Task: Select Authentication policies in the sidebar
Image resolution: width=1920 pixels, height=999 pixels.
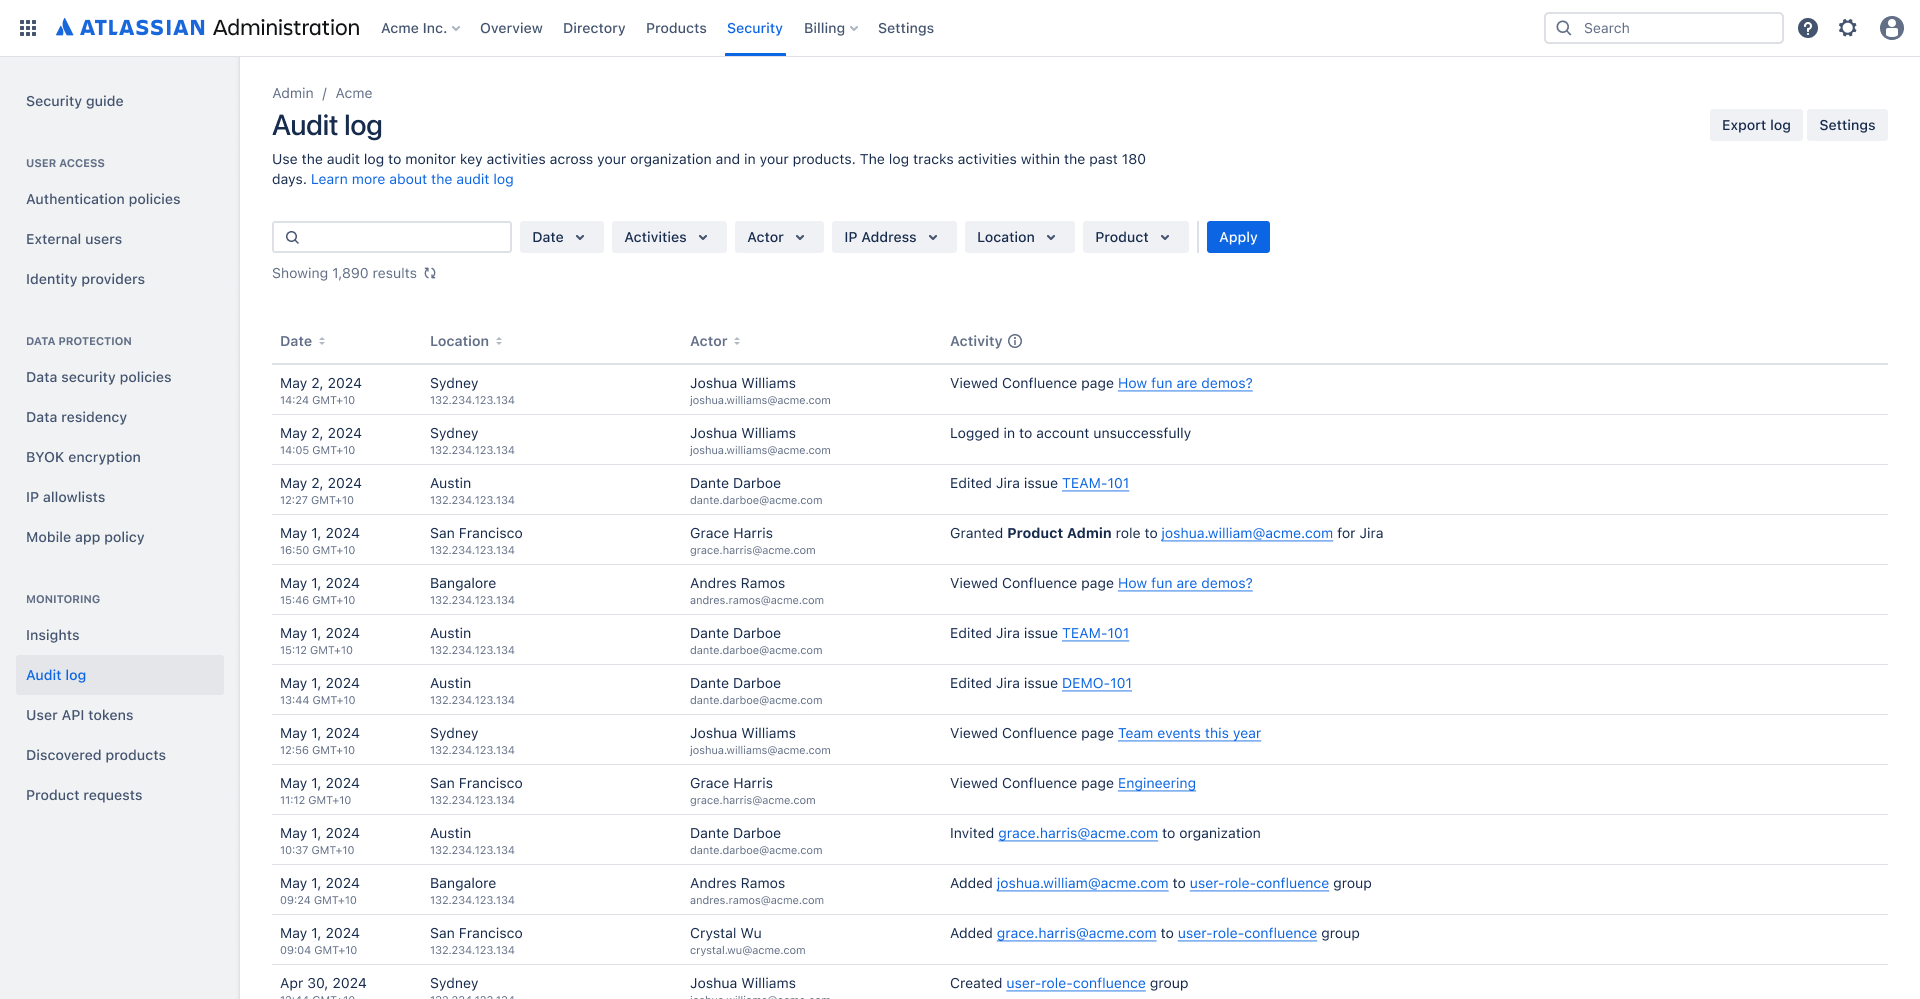Action: click(103, 199)
